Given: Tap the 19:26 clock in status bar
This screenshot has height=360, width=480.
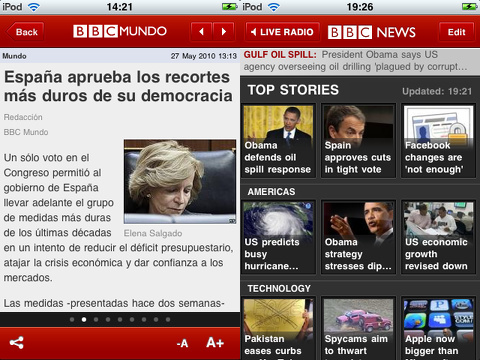Looking at the screenshot, I should (x=360, y=7).
